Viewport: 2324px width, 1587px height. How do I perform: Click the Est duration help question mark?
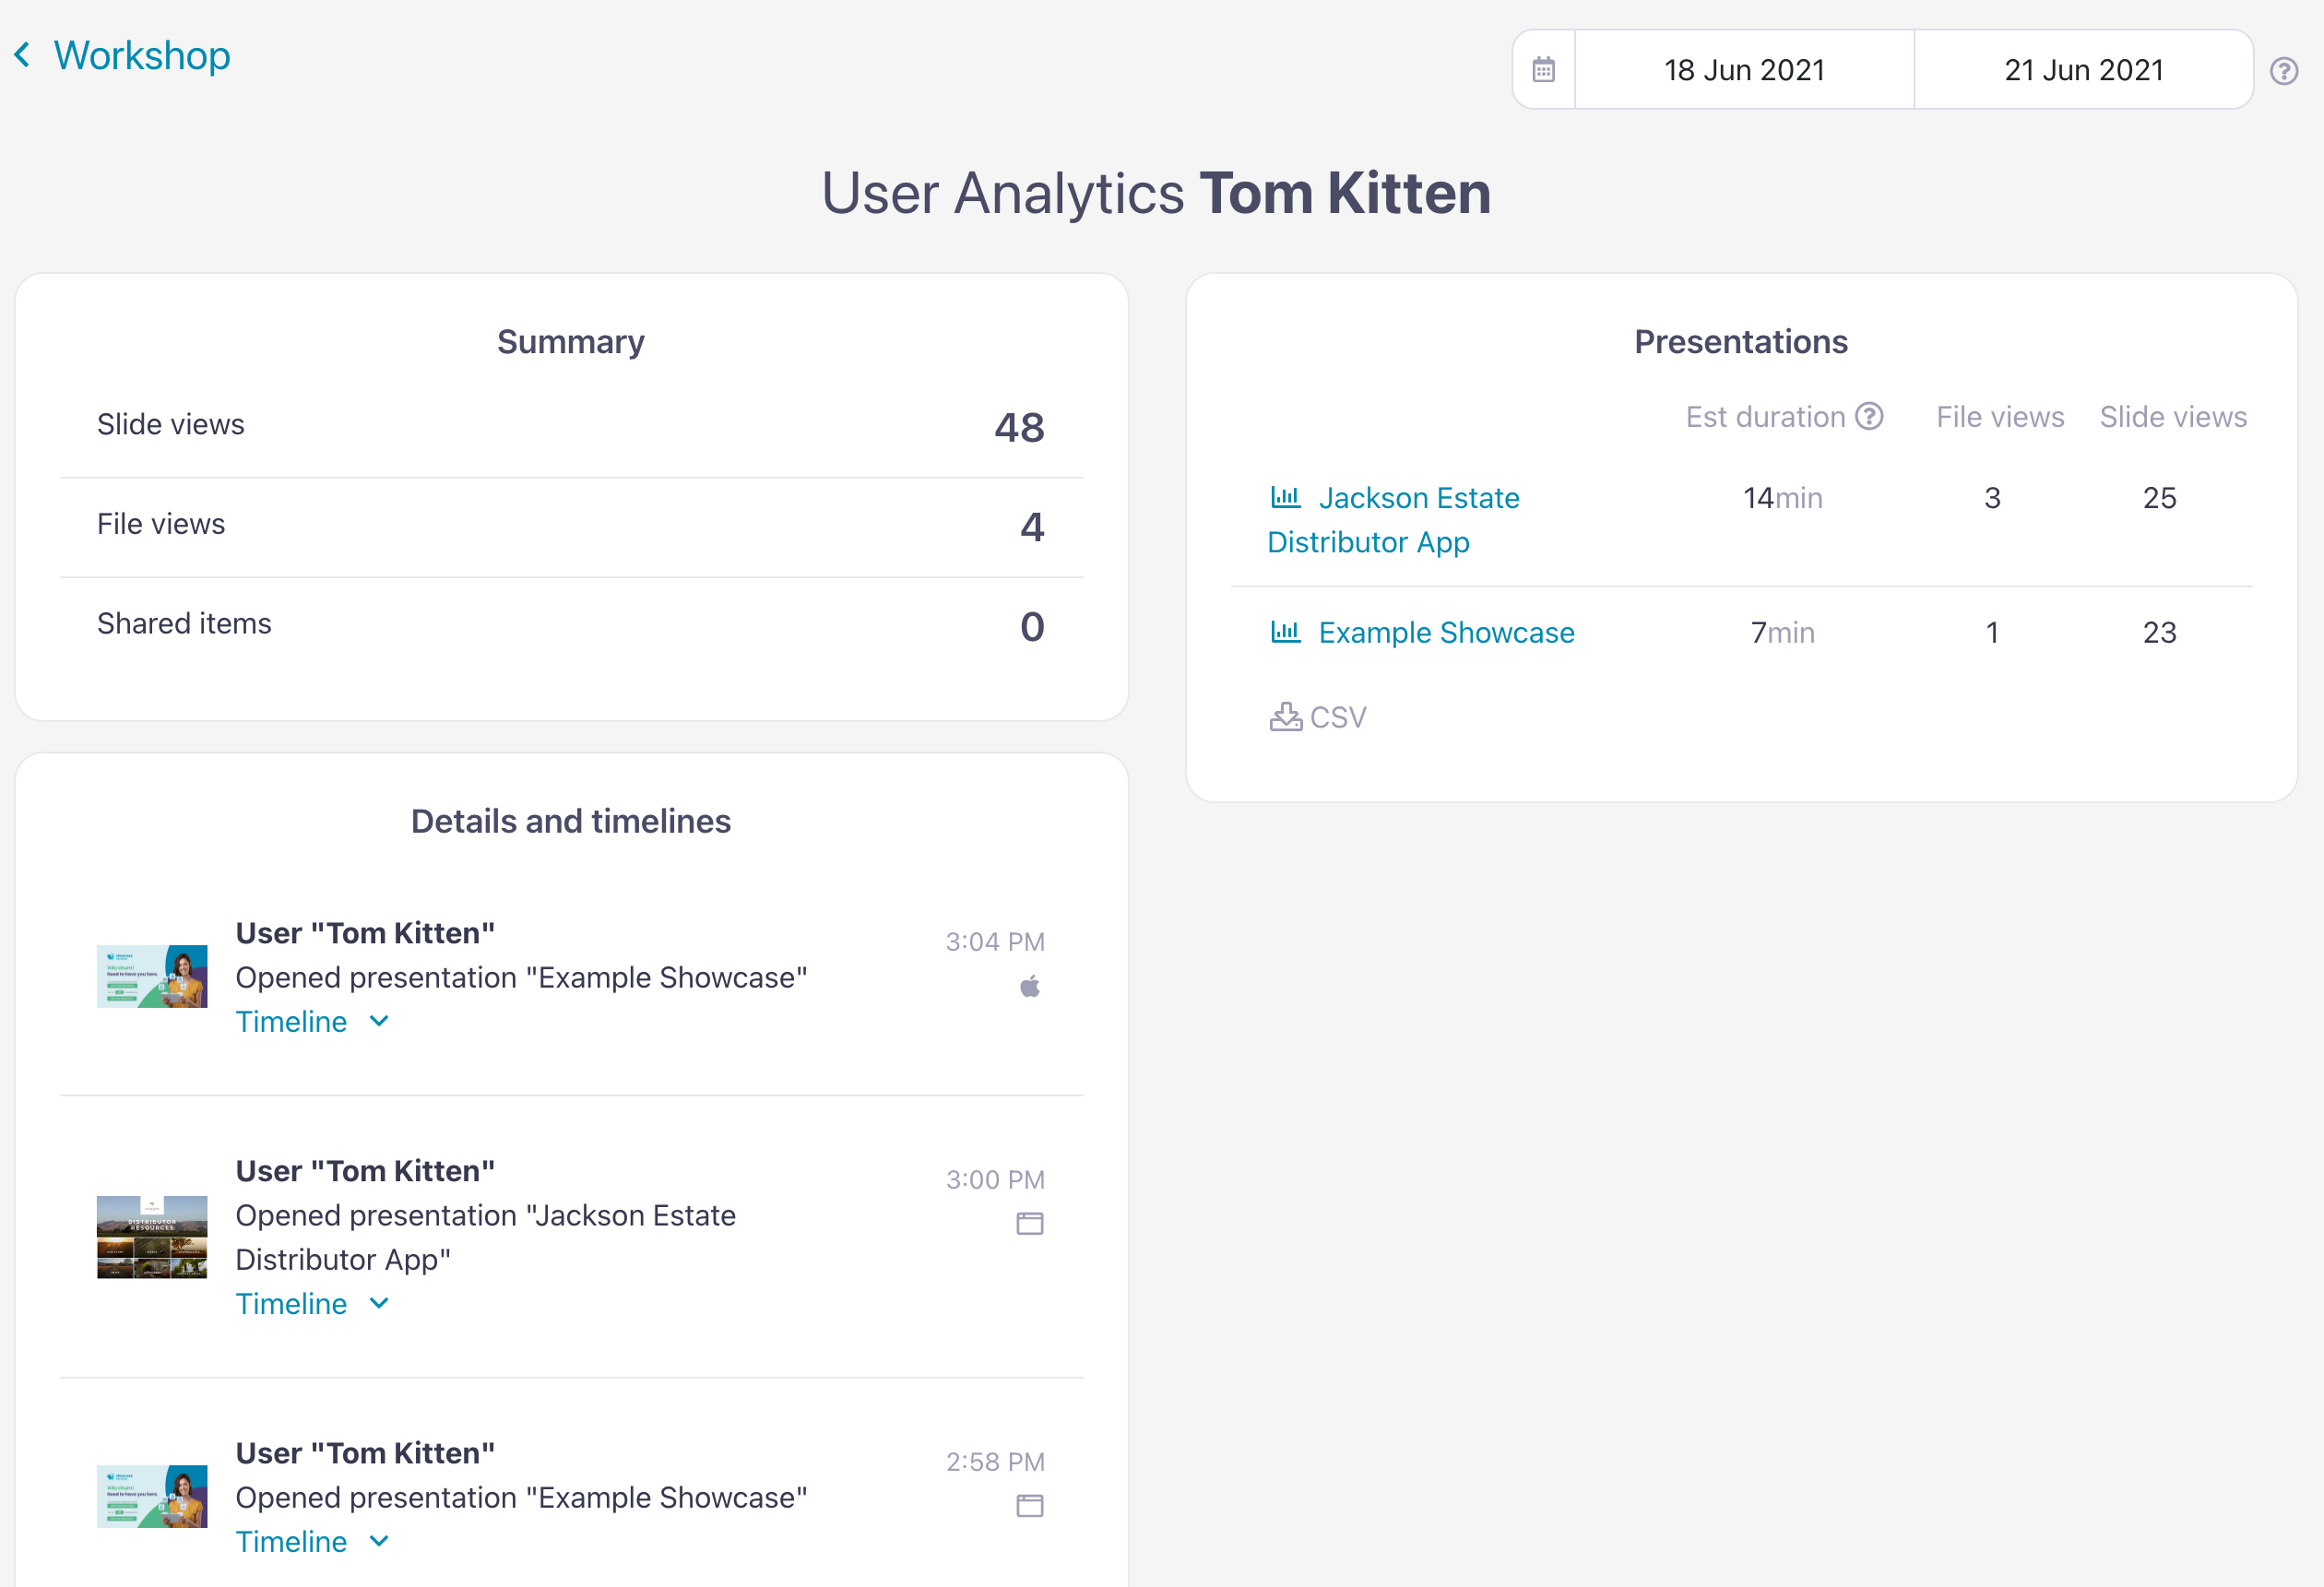pyautogui.click(x=1869, y=416)
